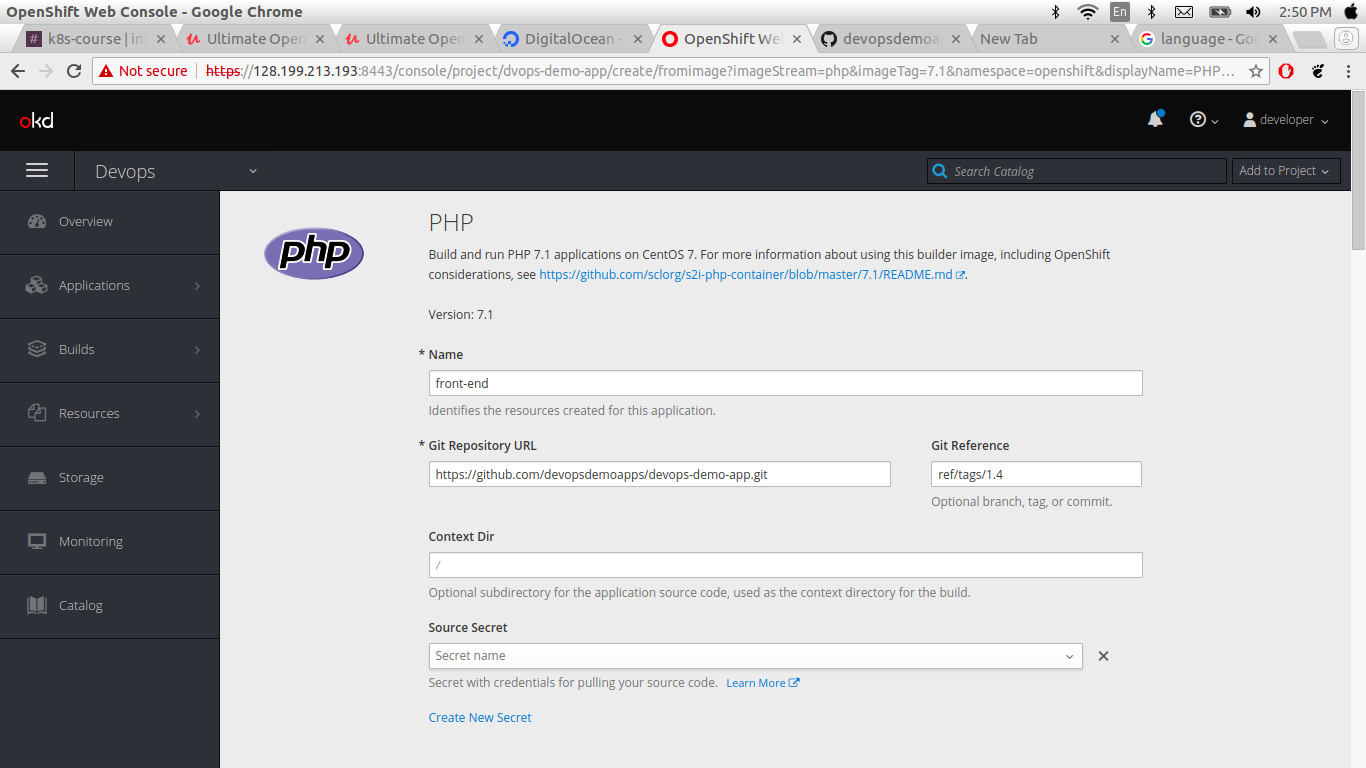
Task: Open the Learn More link
Action: 763,683
